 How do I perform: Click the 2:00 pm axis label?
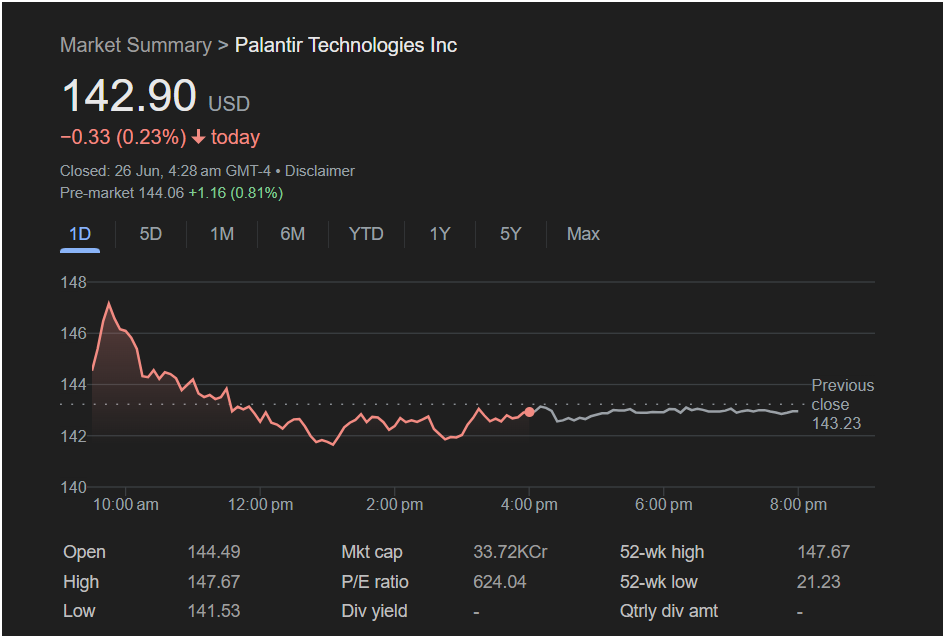[395, 505]
